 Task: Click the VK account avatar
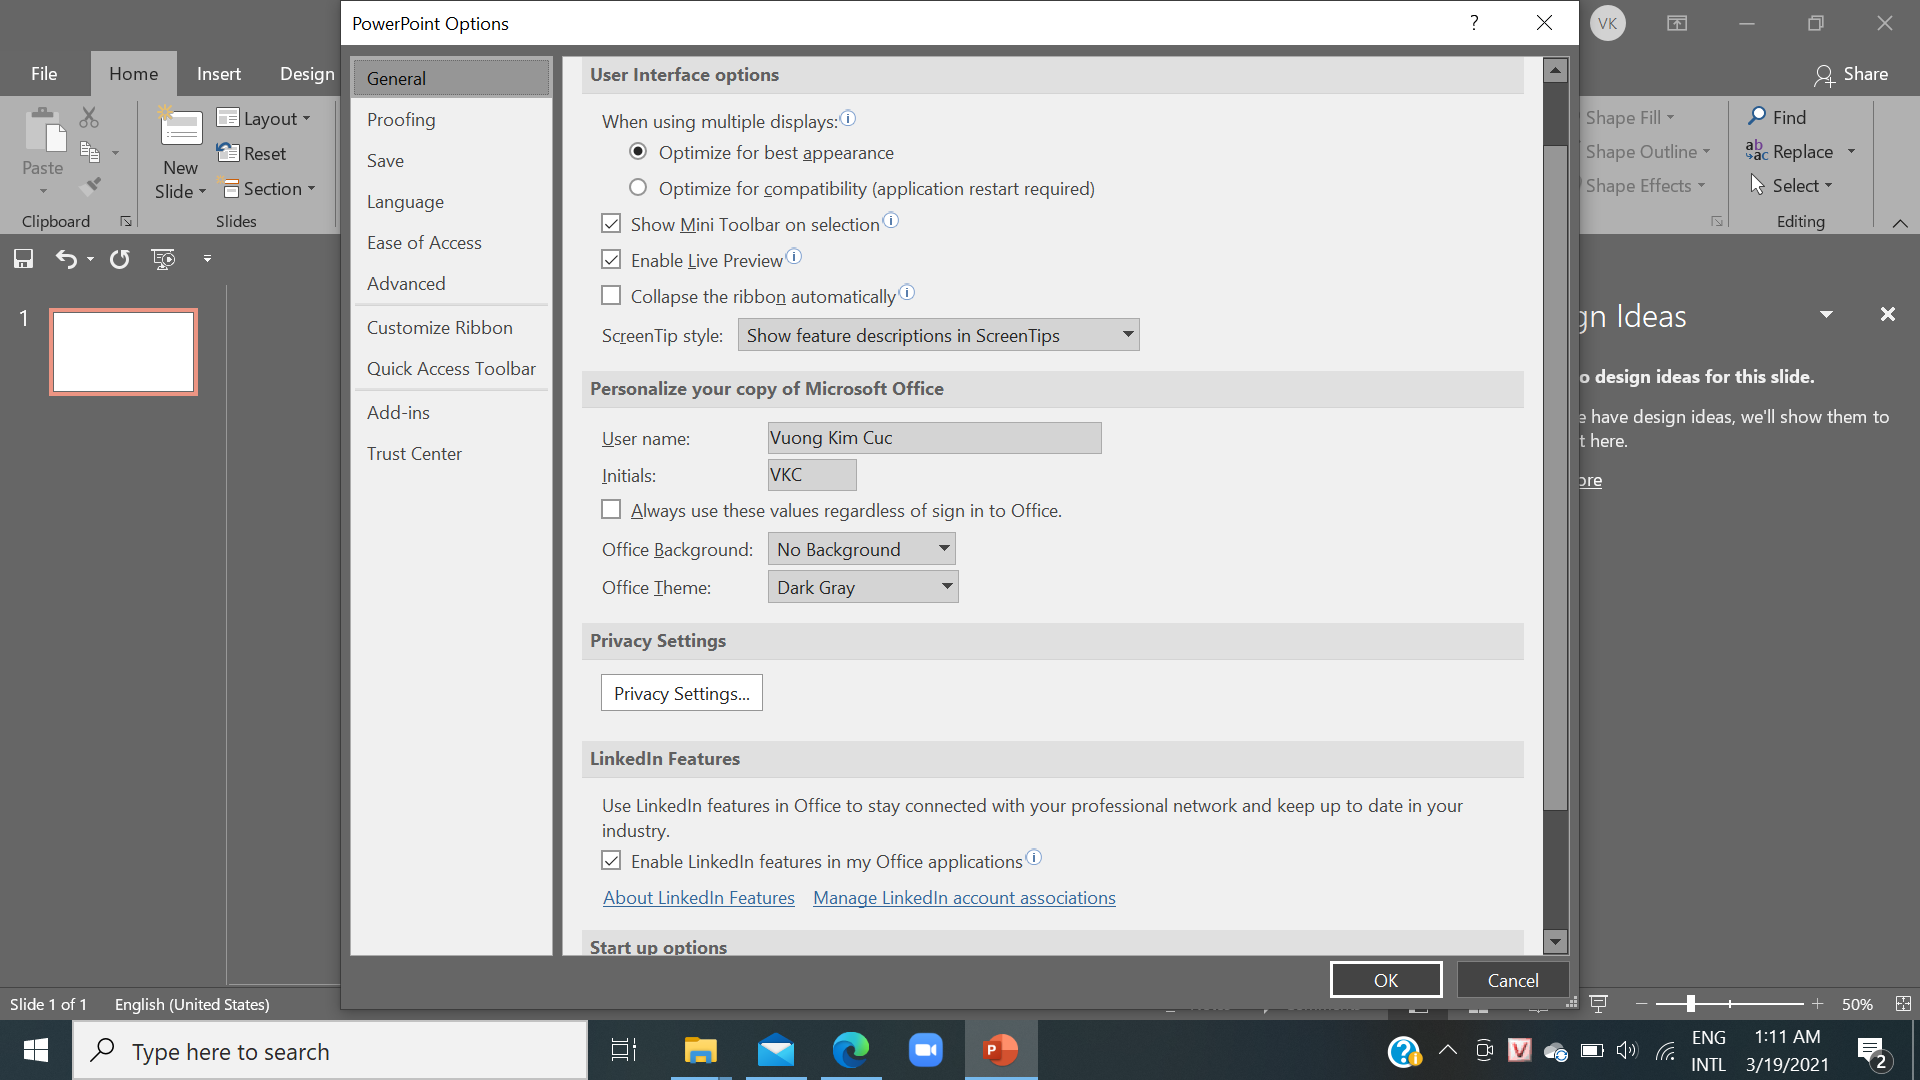click(x=1608, y=24)
